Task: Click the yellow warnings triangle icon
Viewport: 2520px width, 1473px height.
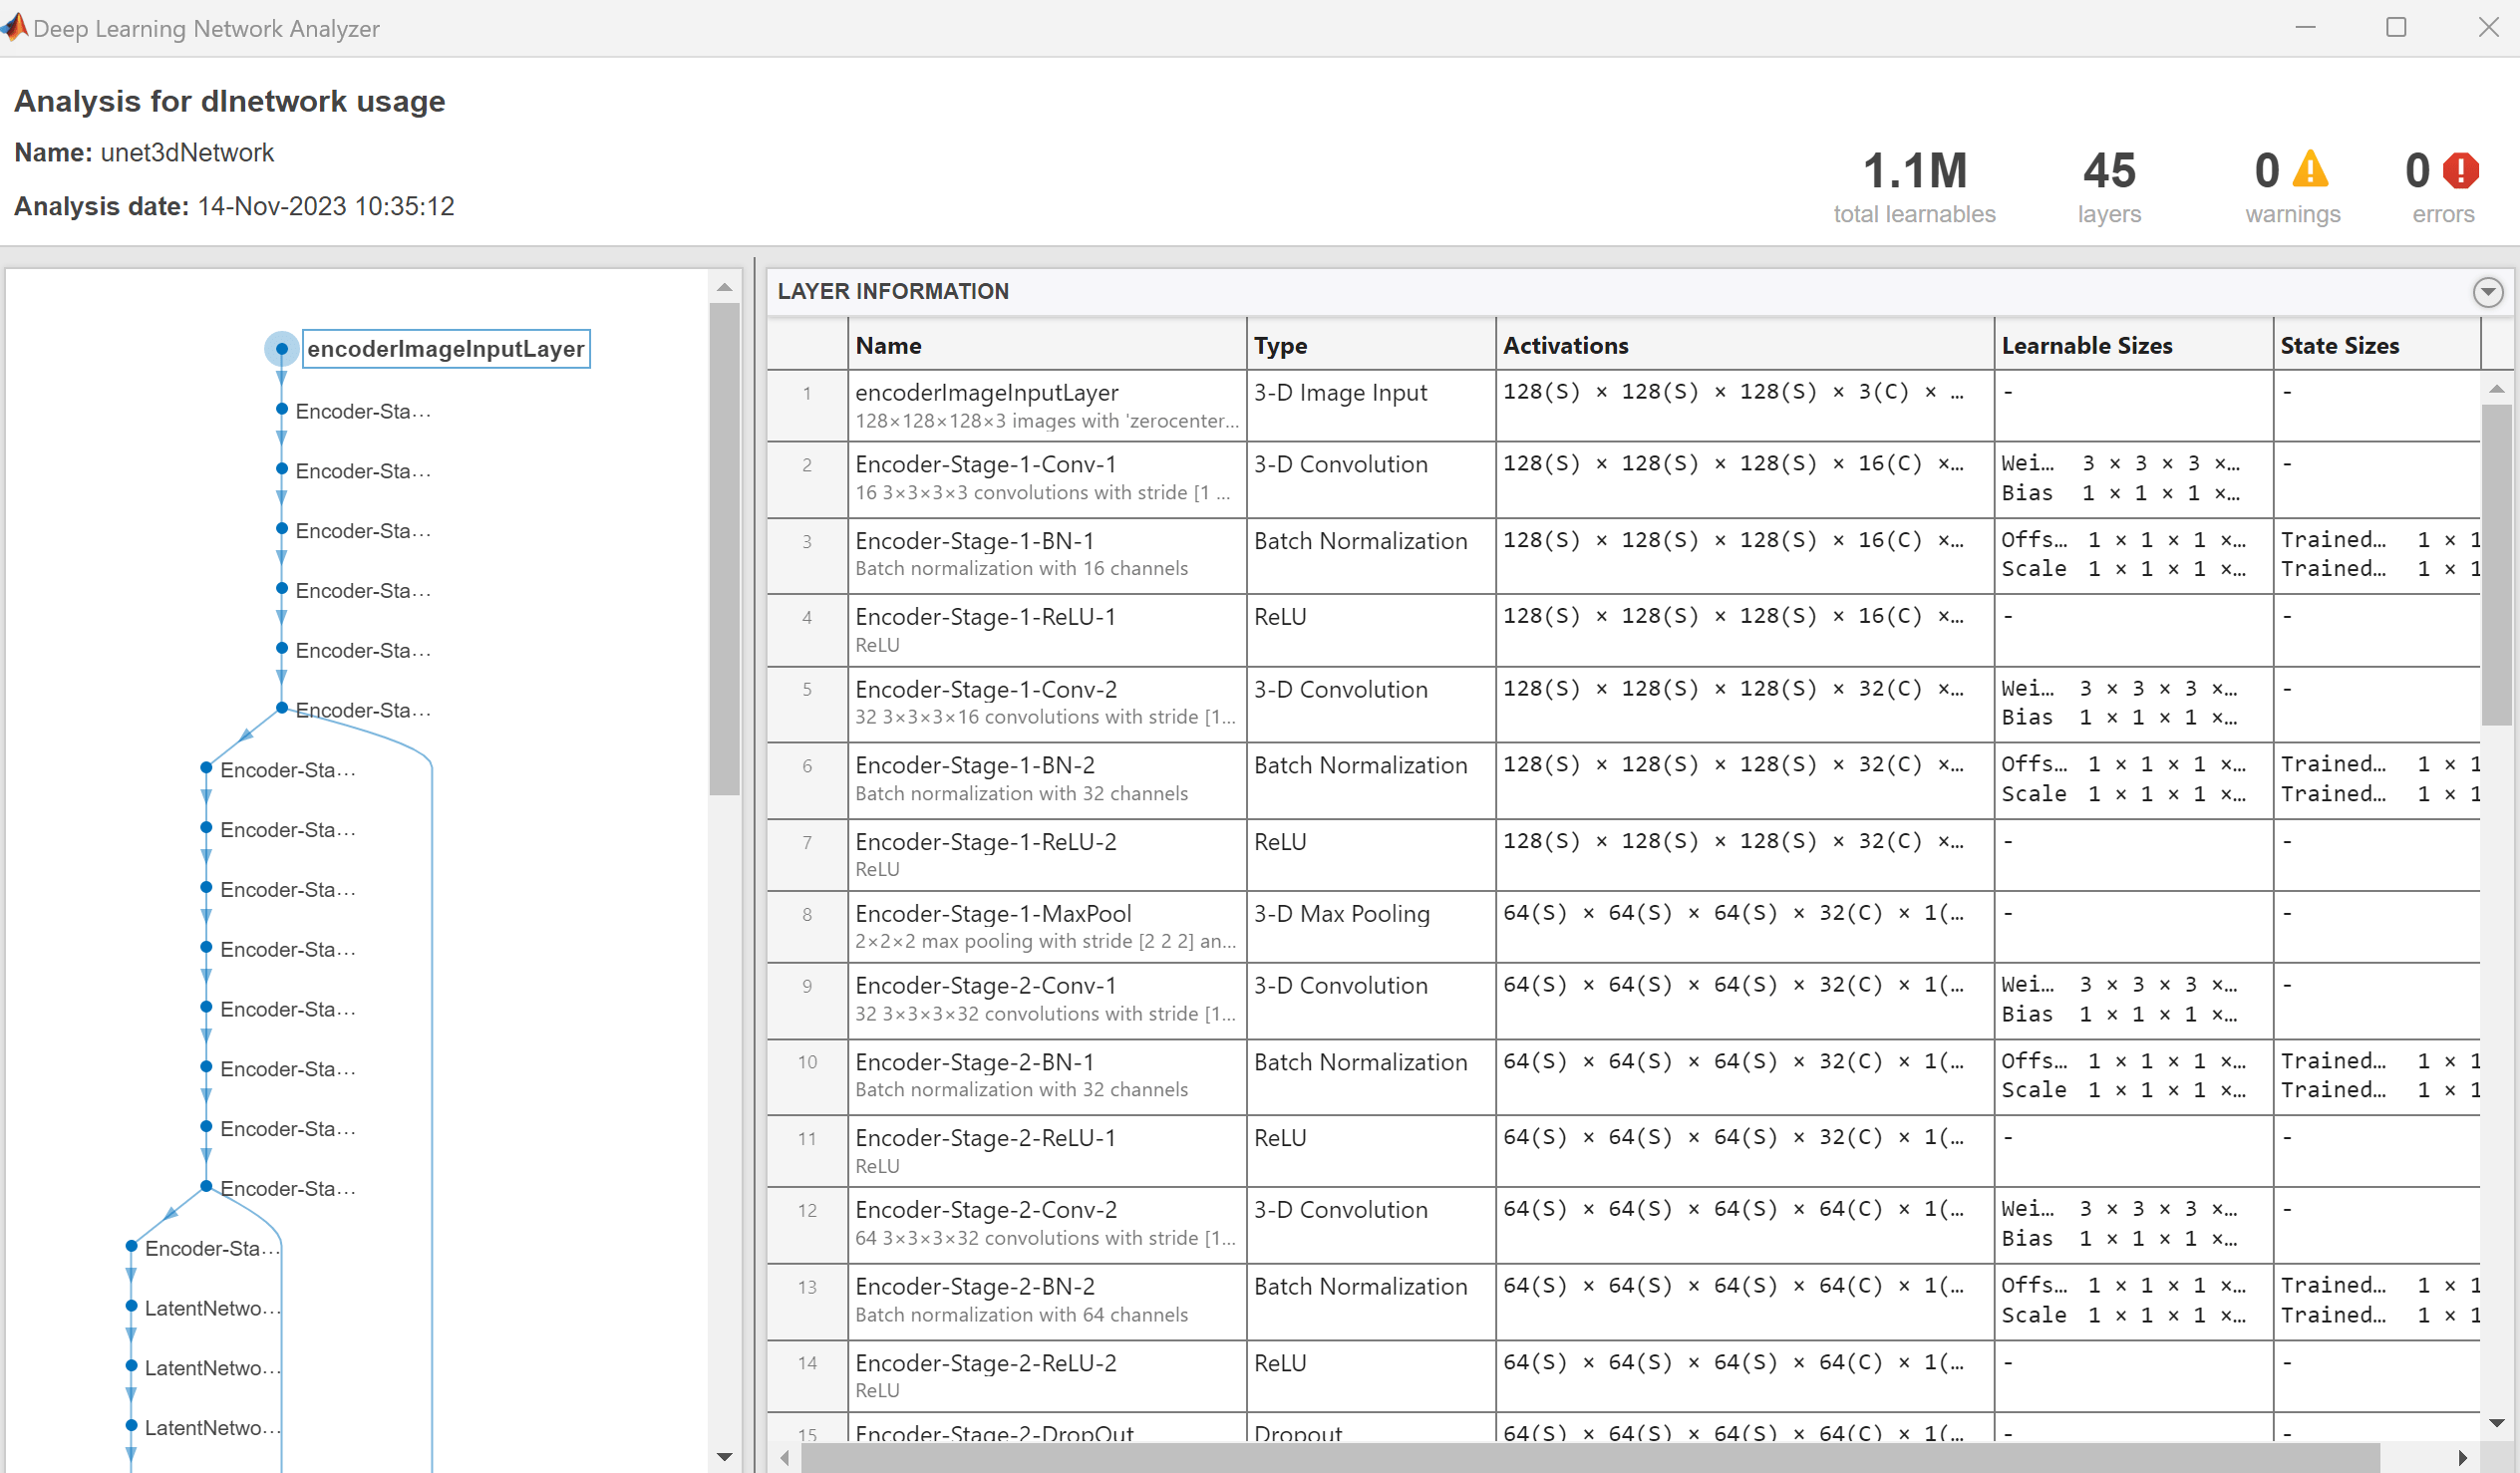Action: coord(2310,170)
